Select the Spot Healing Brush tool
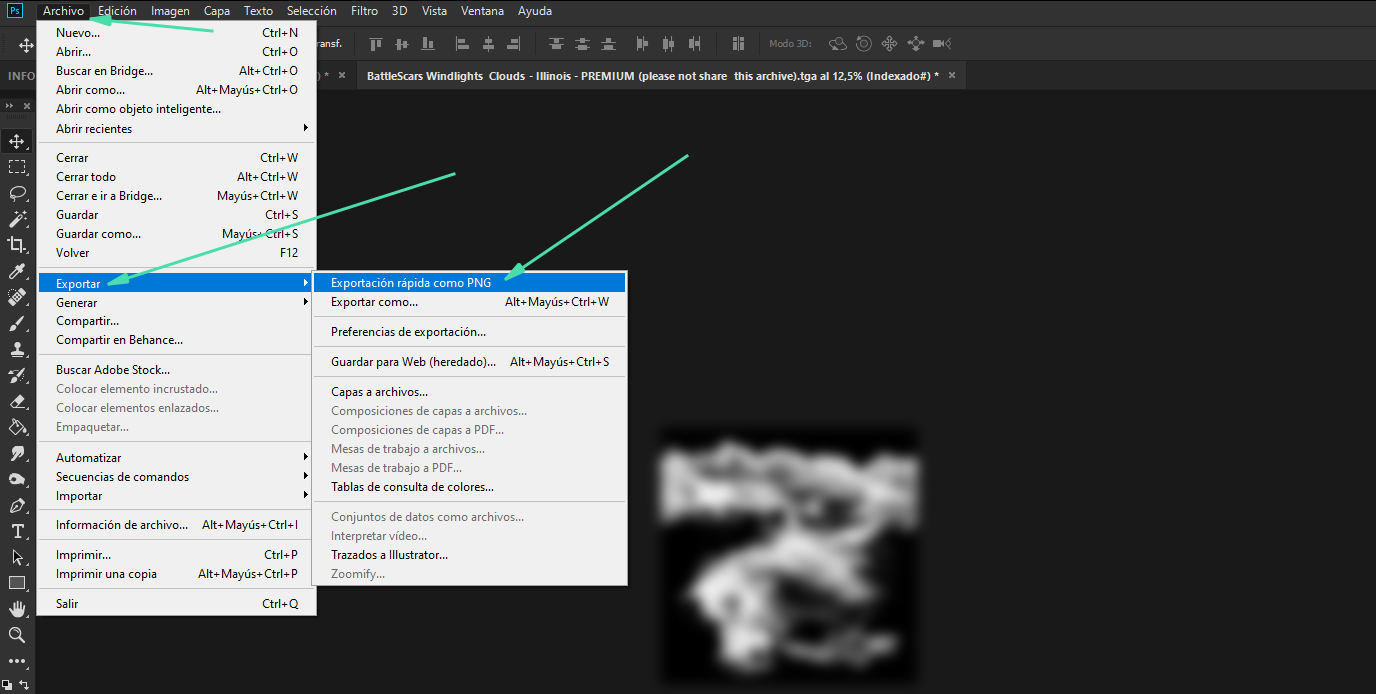This screenshot has height=694, width=1376. (17, 297)
